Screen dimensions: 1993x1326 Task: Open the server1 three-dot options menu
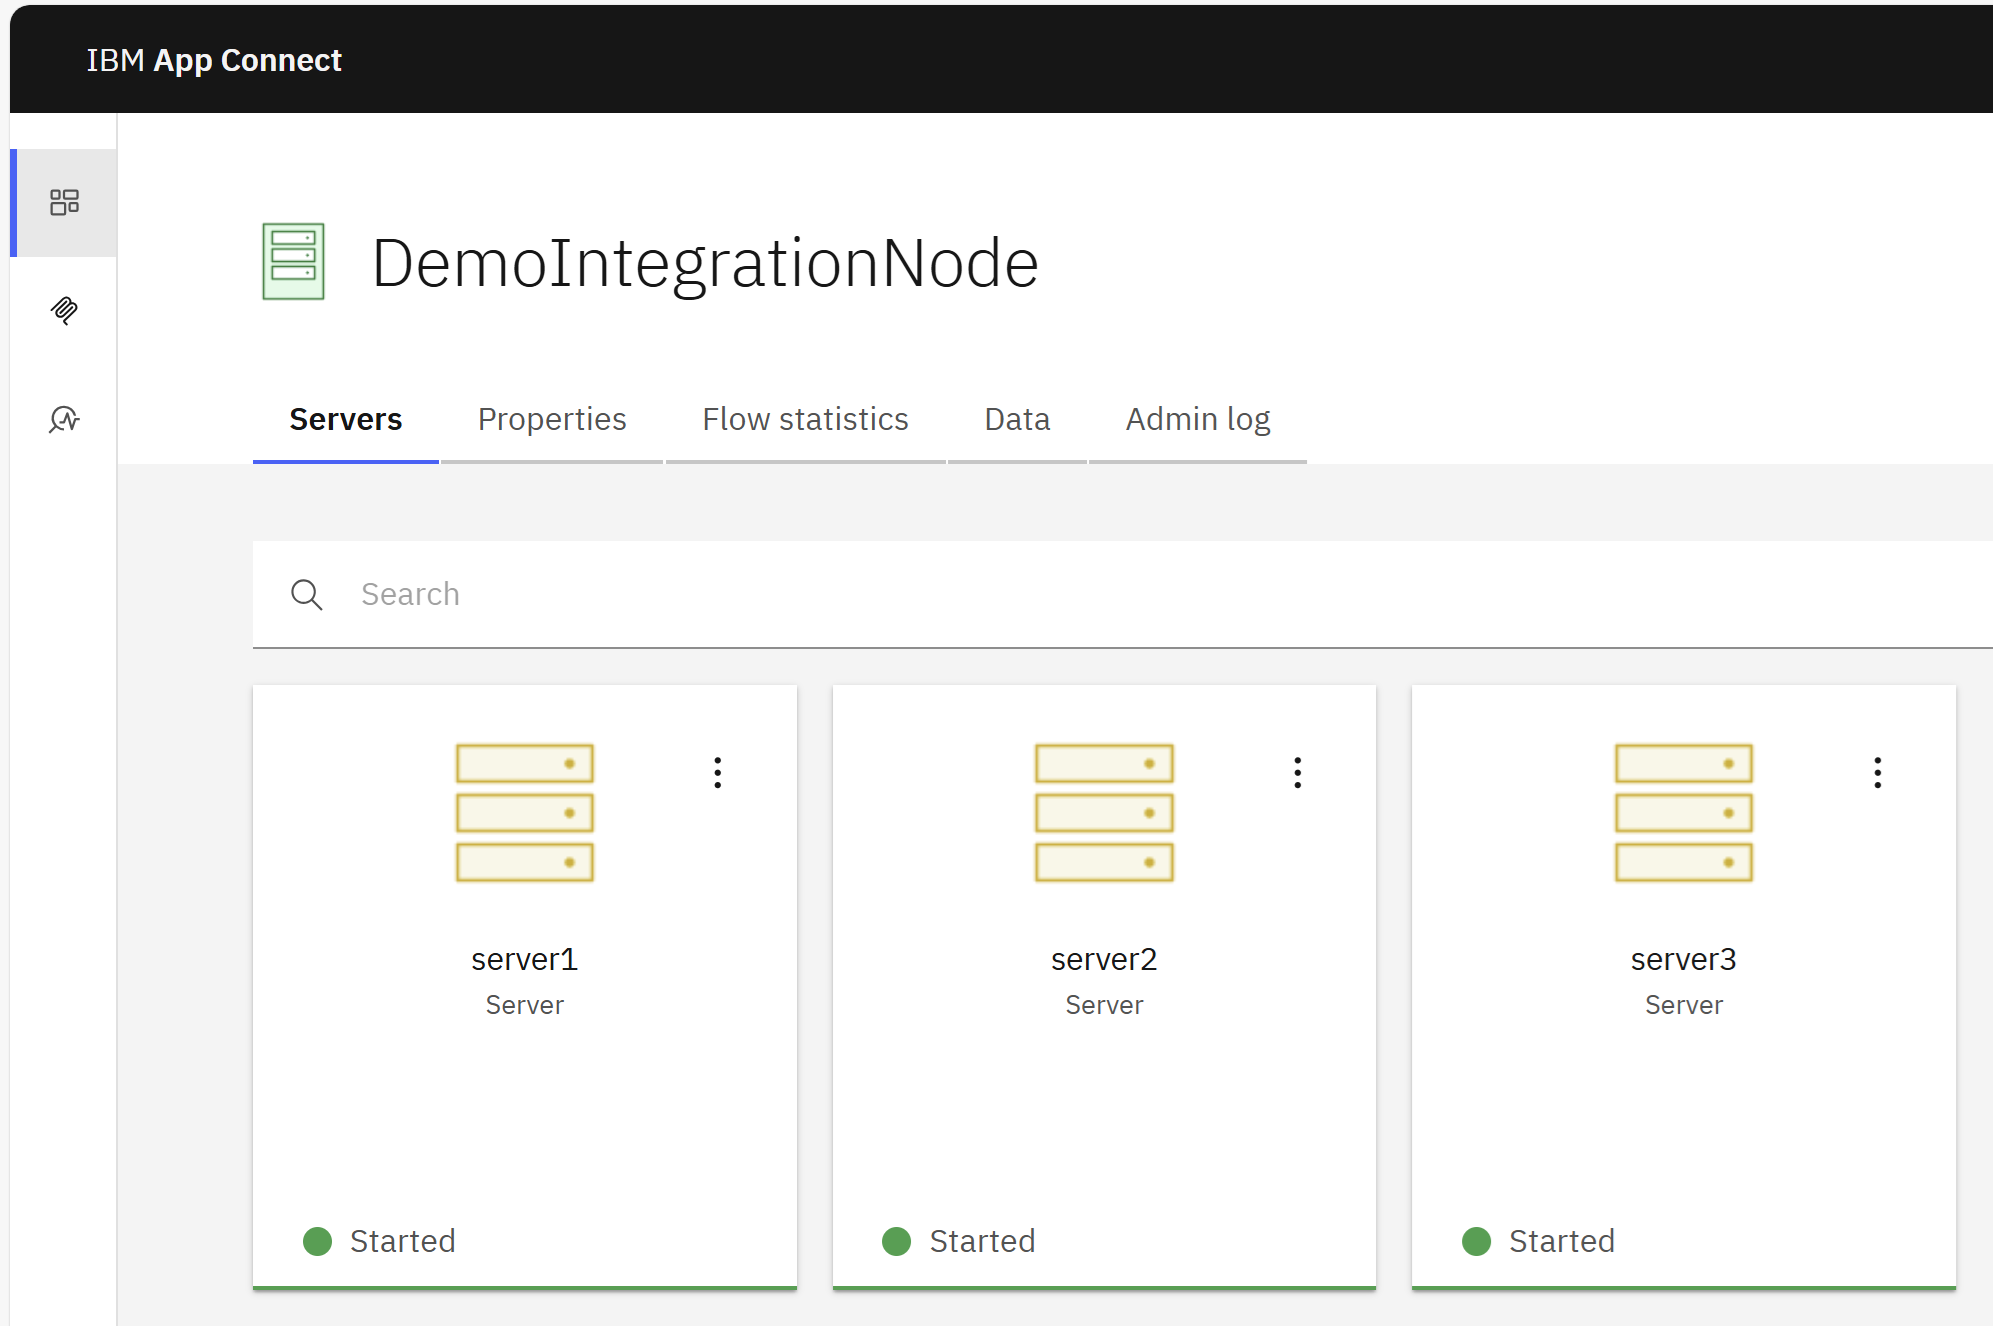[x=718, y=772]
